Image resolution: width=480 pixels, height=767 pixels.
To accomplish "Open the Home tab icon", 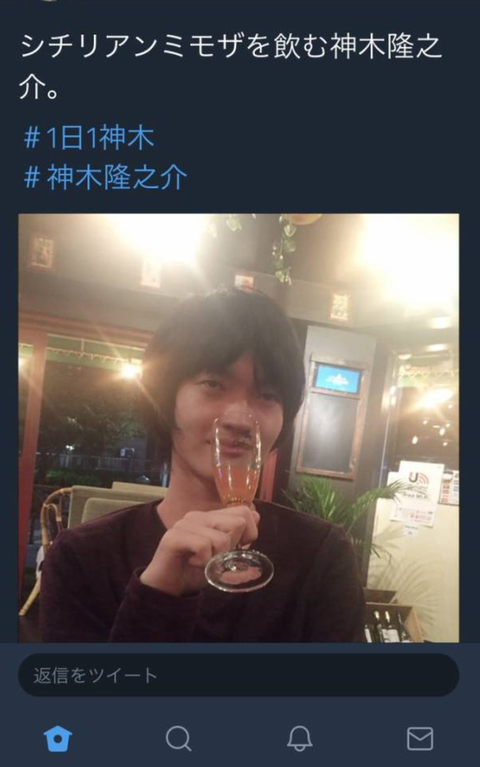I will point(58,738).
